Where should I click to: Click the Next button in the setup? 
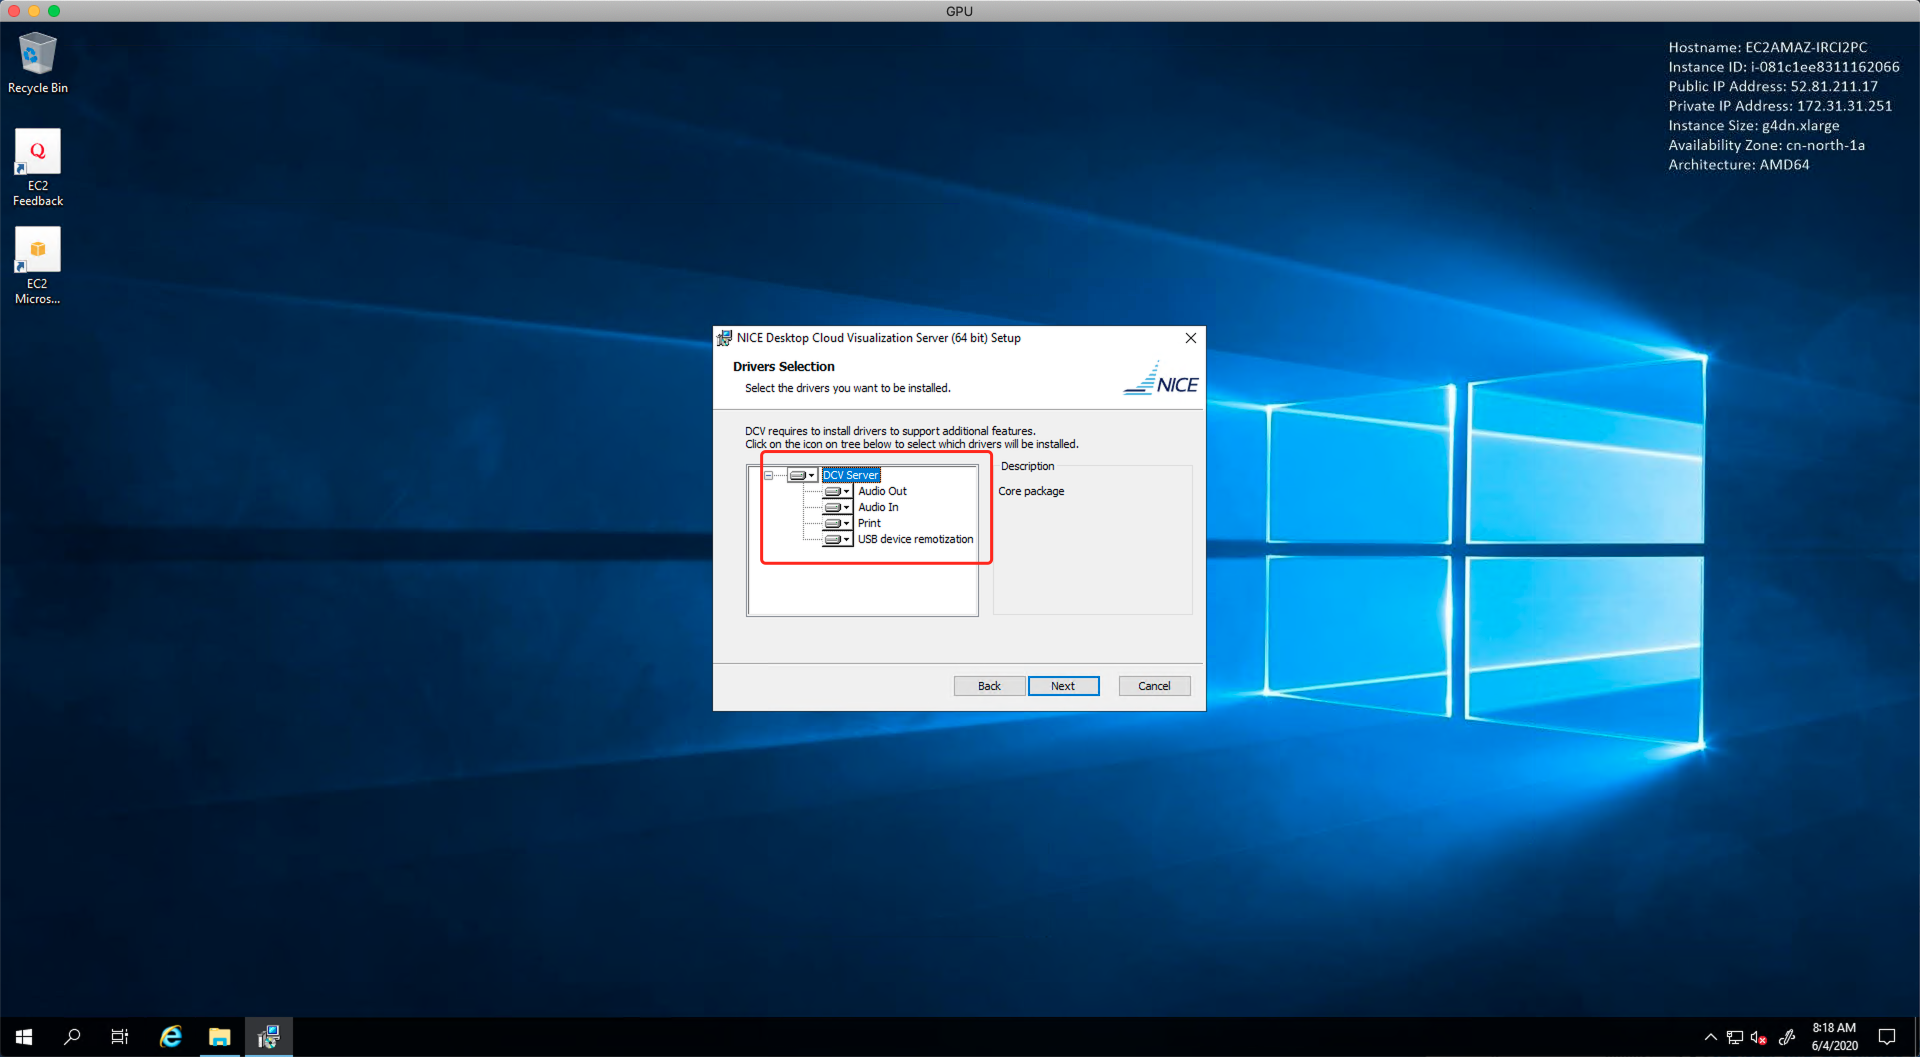click(1063, 686)
